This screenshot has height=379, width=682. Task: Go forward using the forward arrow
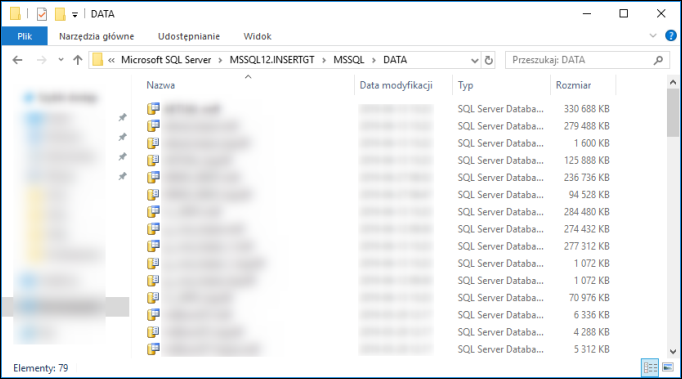pyautogui.click(x=41, y=60)
